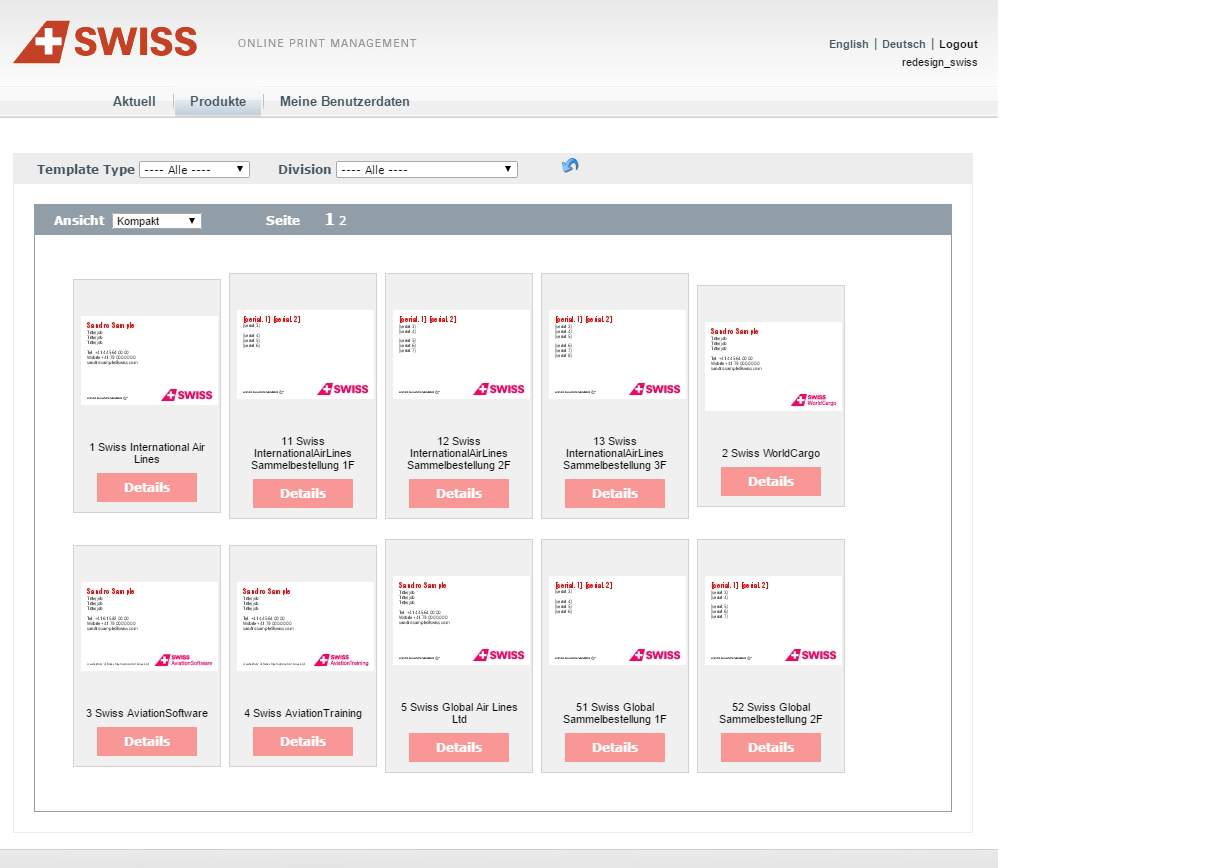Switch language to English
This screenshot has width=1216, height=868.
coord(849,44)
